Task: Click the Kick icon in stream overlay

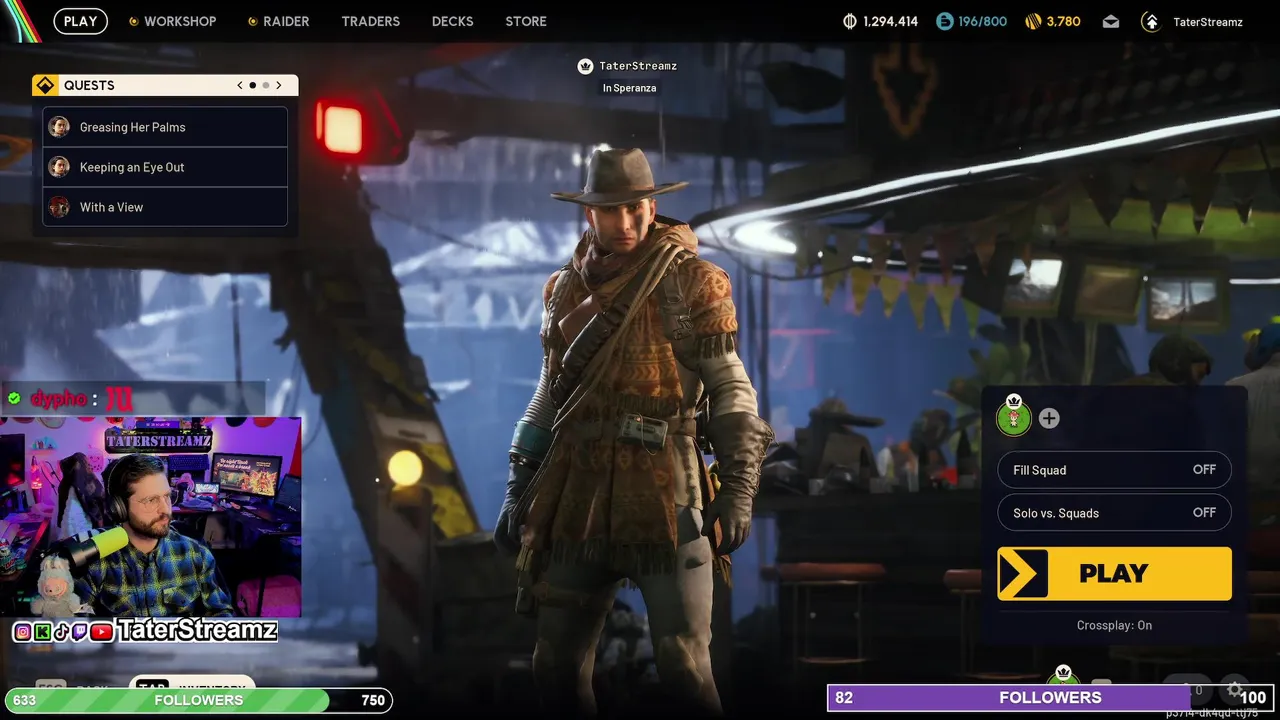Action: (x=42, y=632)
